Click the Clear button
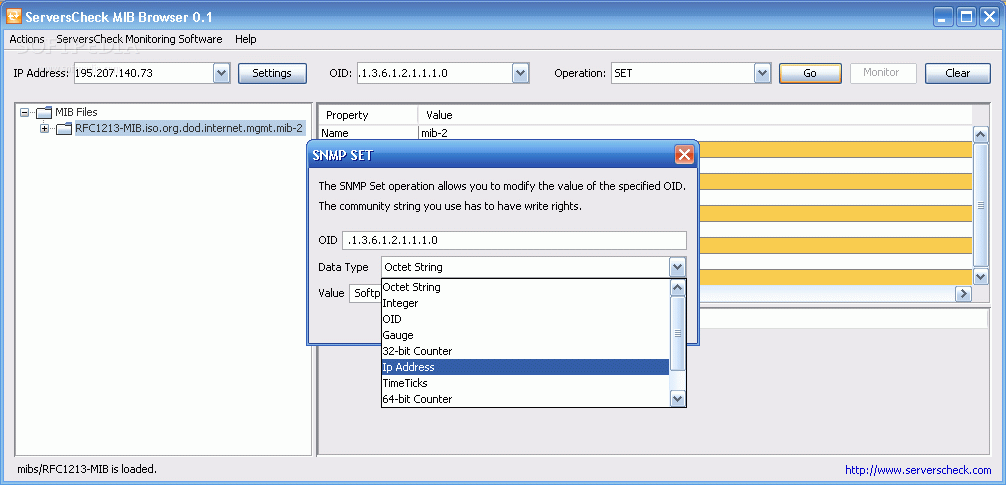Viewport: 1006px width, 485px height. click(957, 73)
